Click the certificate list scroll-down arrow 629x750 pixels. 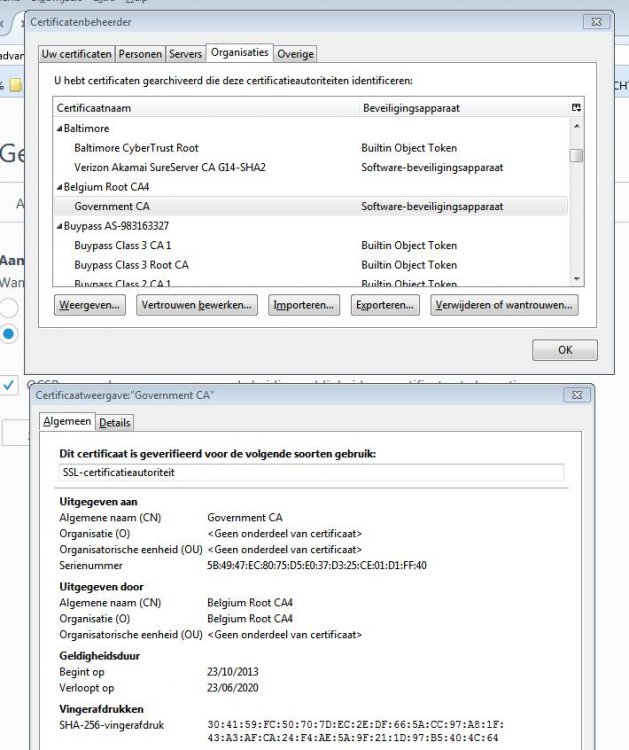click(x=576, y=278)
